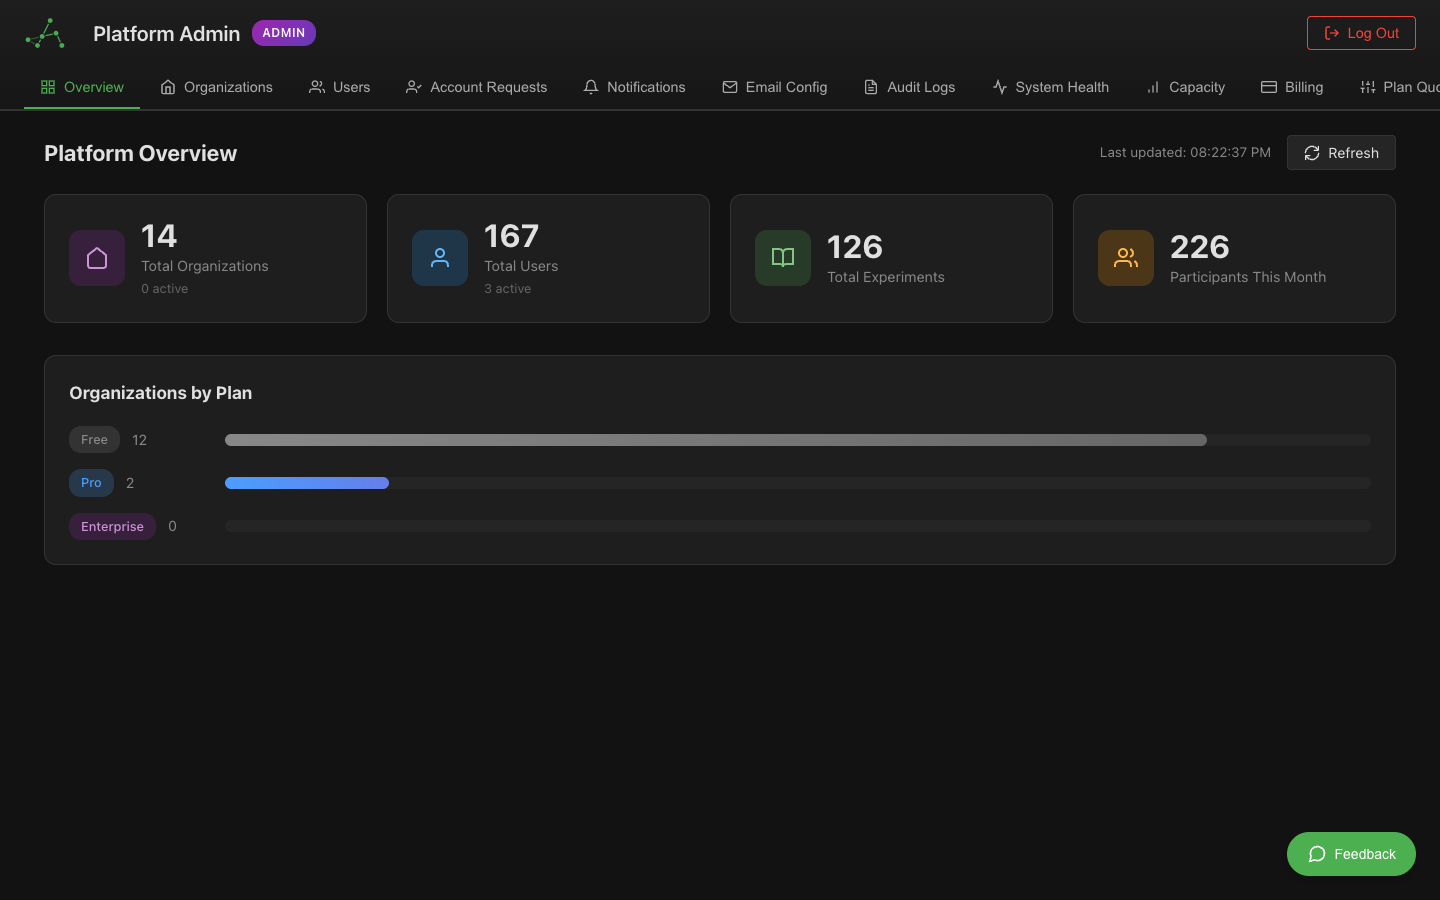Switch to the Overview tab
The image size is (1440, 900).
81,87
